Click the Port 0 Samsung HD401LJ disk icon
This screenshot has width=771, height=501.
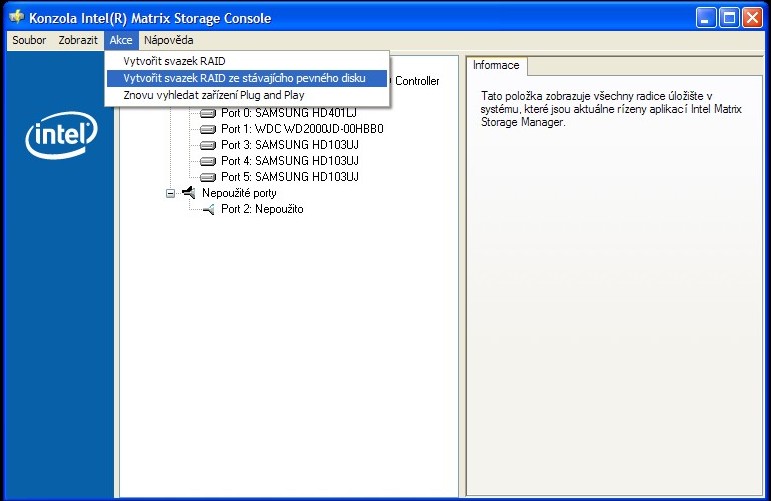coord(208,113)
